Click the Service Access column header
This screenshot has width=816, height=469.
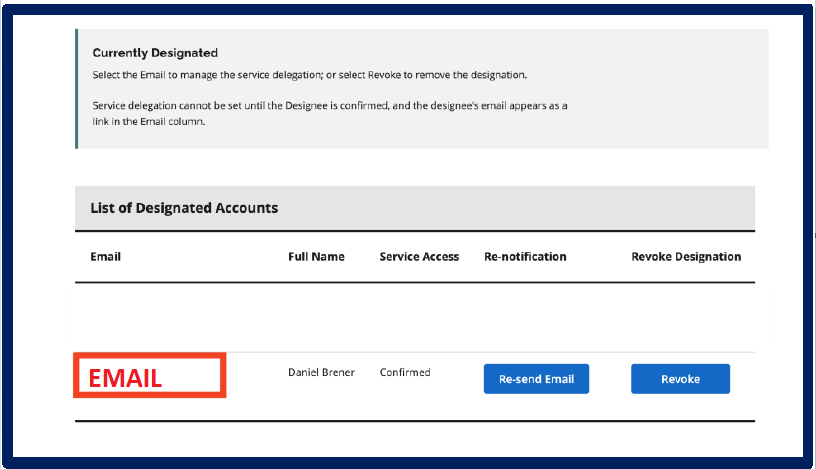[x=419, y=257]
